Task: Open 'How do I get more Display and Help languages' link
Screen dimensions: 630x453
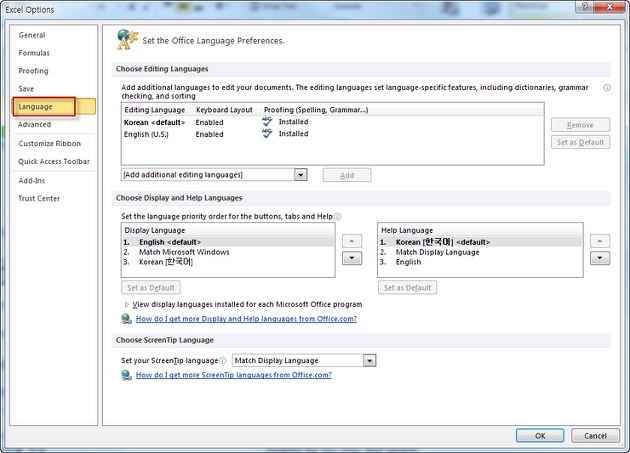Action: [x=246, y=319]
